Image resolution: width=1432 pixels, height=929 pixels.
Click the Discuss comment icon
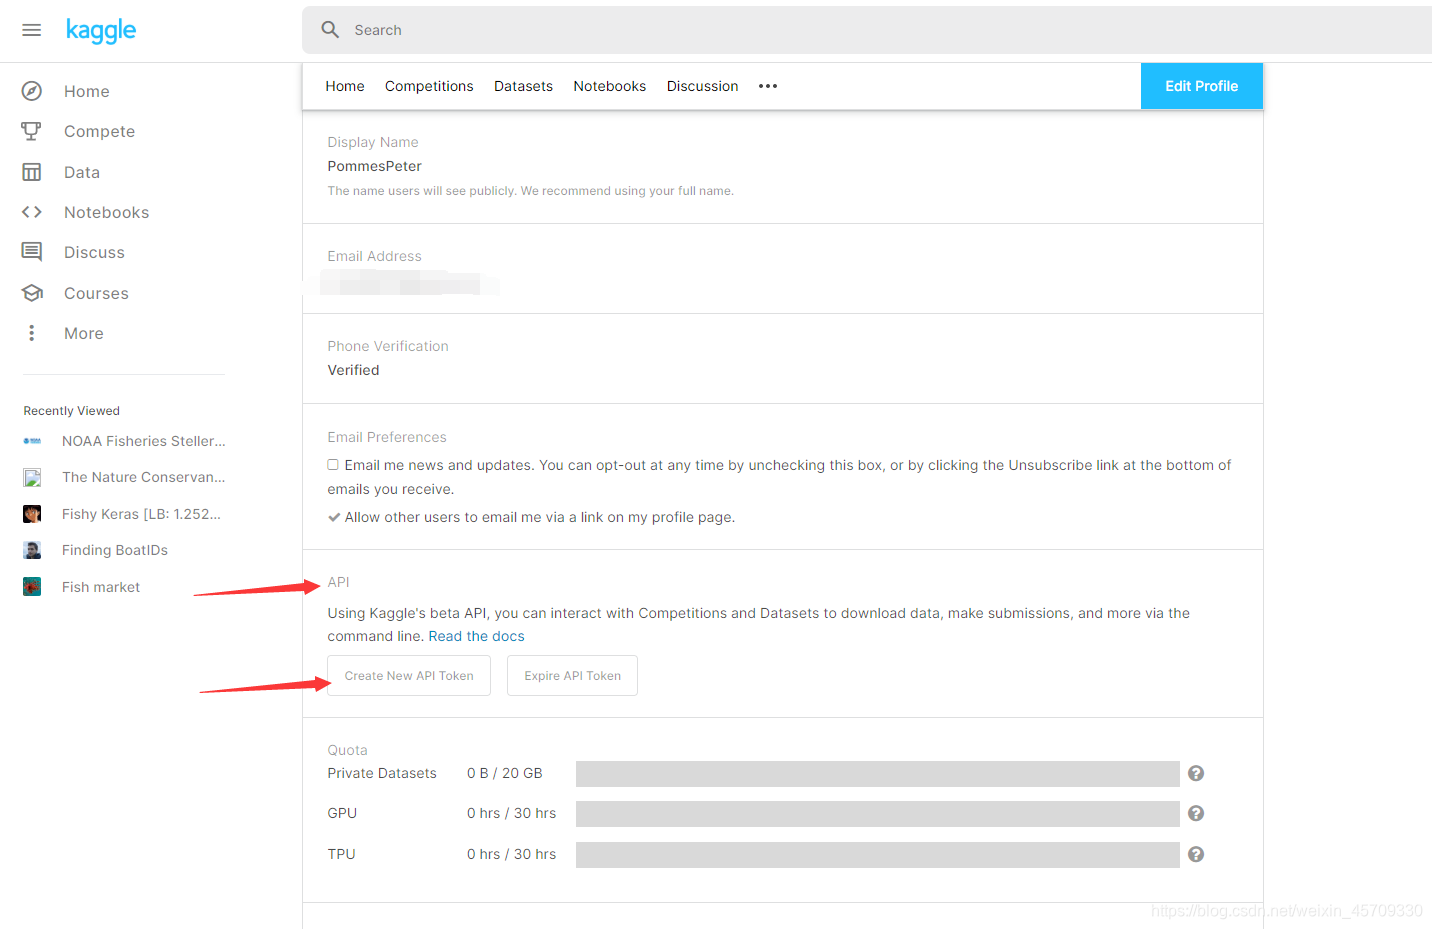[32, 252]
